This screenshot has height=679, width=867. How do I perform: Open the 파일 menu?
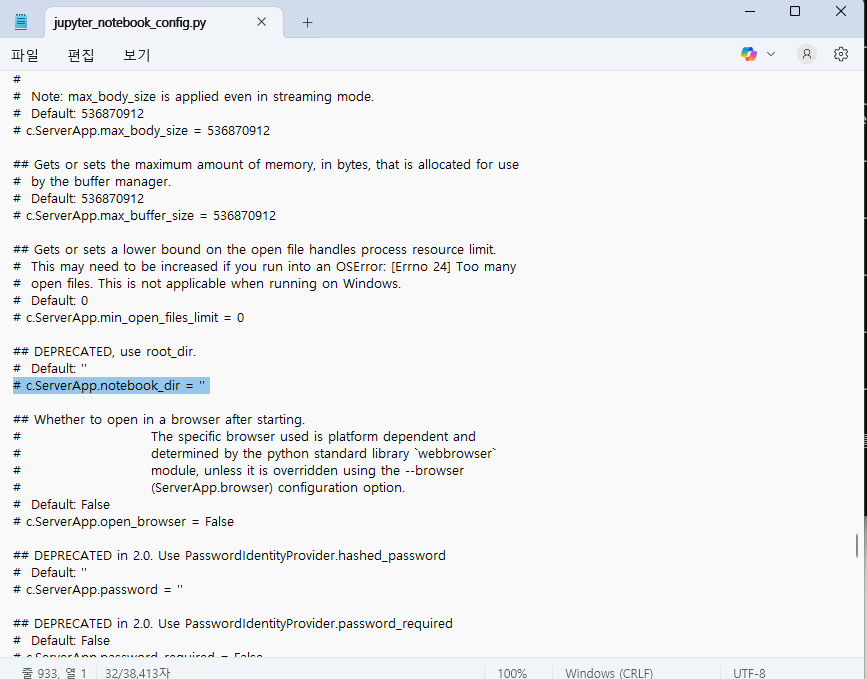[25, 55]
